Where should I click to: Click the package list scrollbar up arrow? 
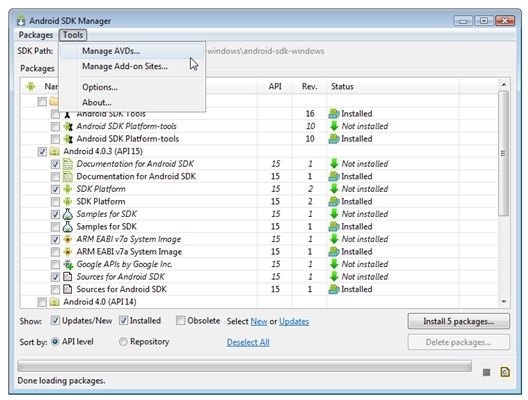(504, 85)
